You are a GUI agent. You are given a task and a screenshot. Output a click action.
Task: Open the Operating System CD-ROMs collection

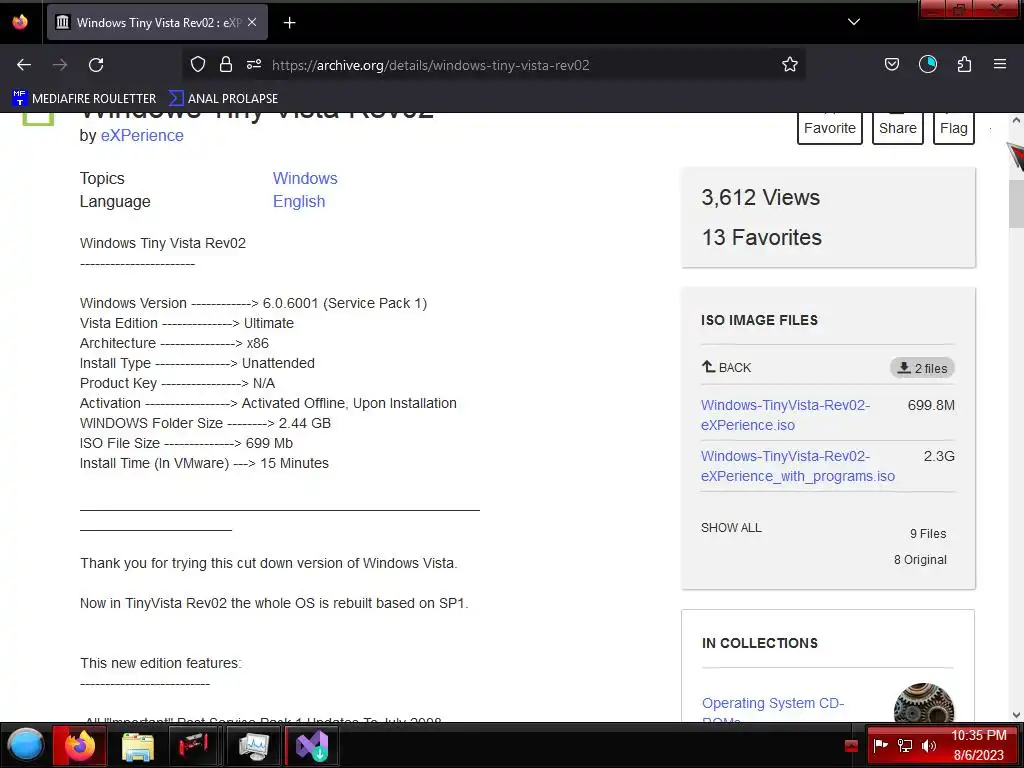coord(773,711)
